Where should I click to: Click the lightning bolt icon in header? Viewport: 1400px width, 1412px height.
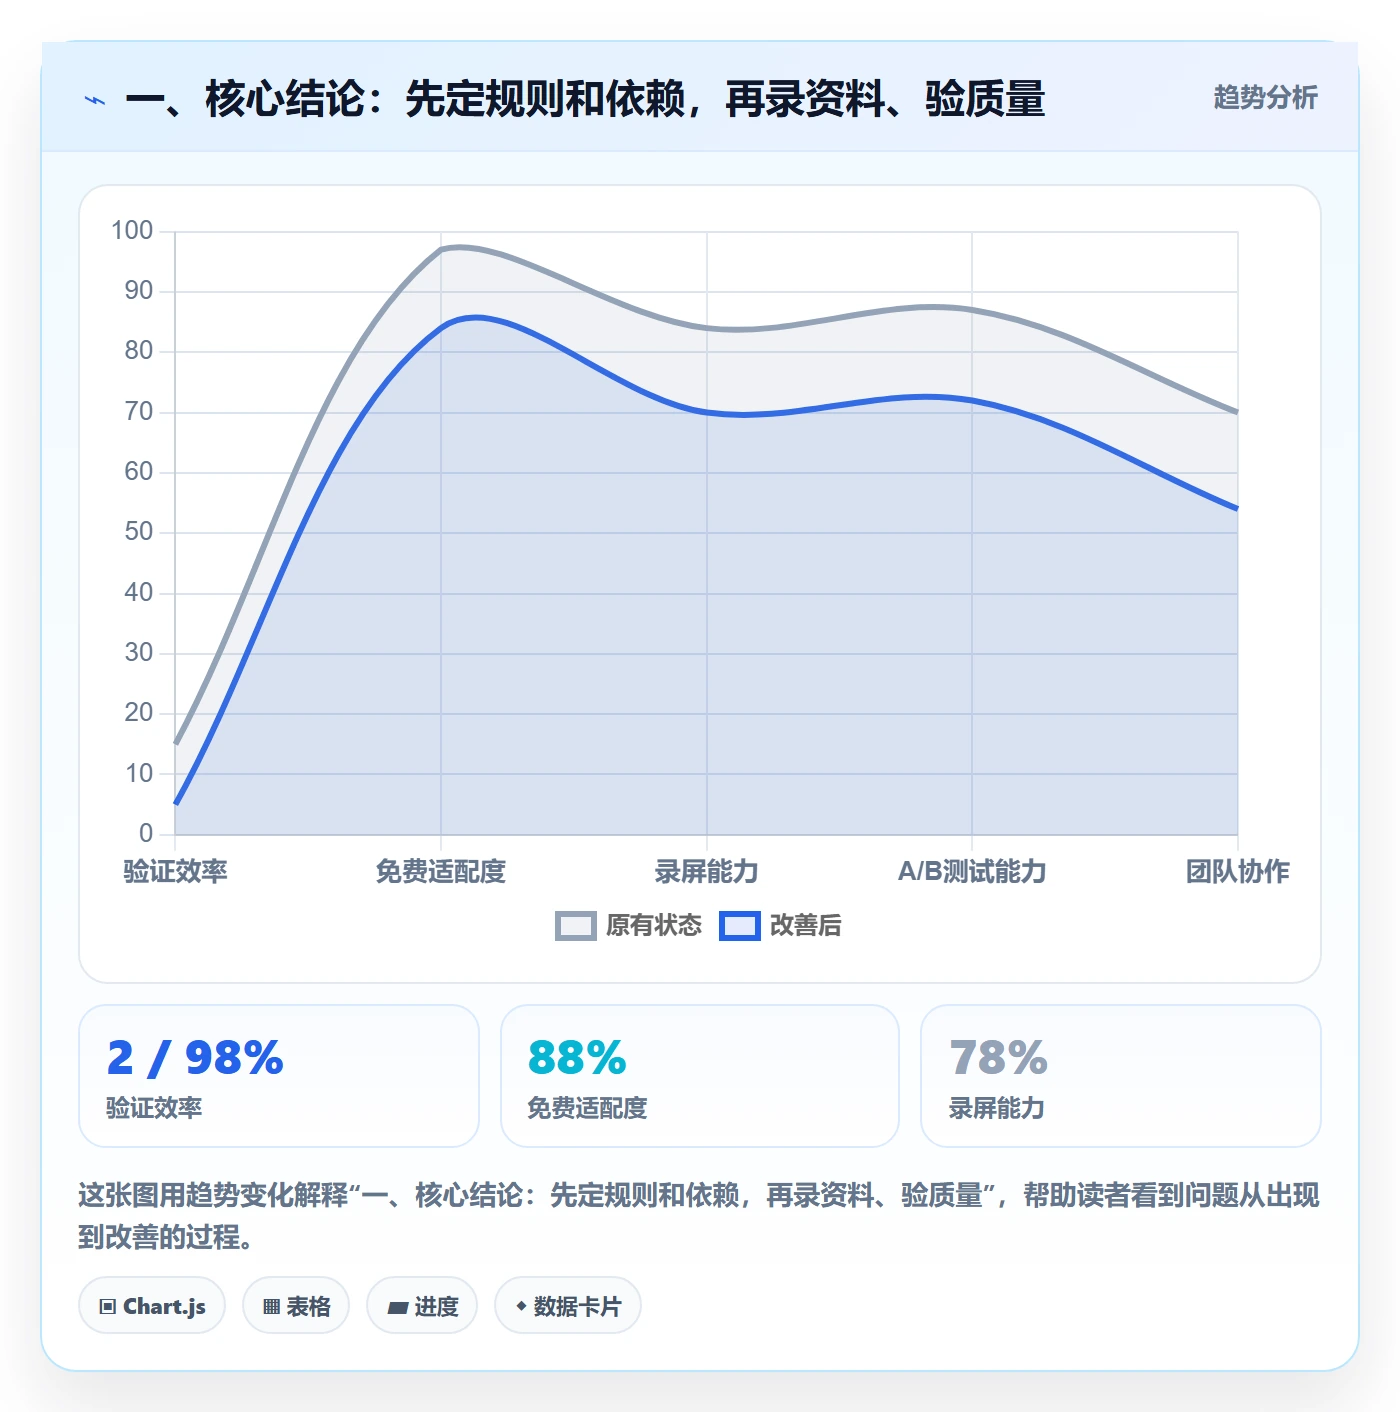tap(95, 100)
